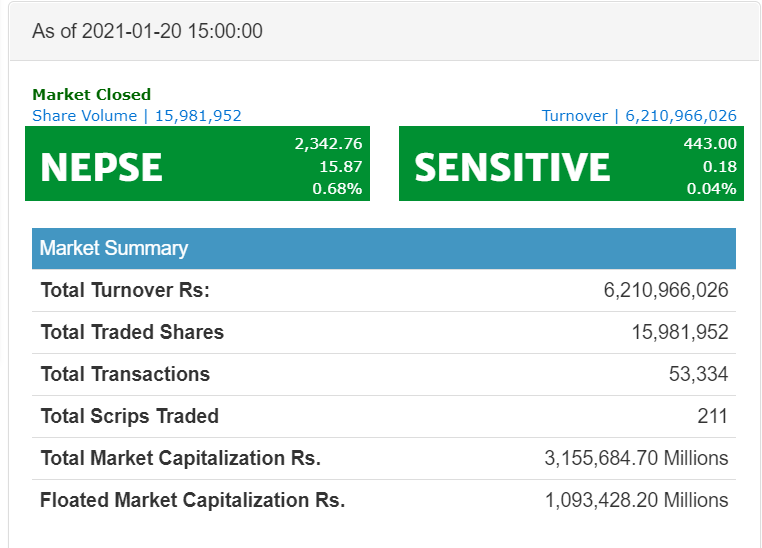Screen dimensions: 762x548
Task: Click the scripts traded value 211
Action: [x=712, y=416]
